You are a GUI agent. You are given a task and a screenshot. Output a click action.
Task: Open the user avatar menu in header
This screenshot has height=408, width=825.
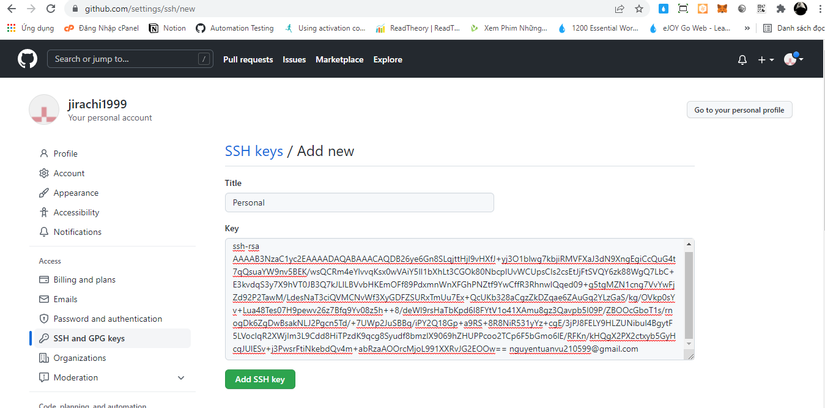[793, 59]
